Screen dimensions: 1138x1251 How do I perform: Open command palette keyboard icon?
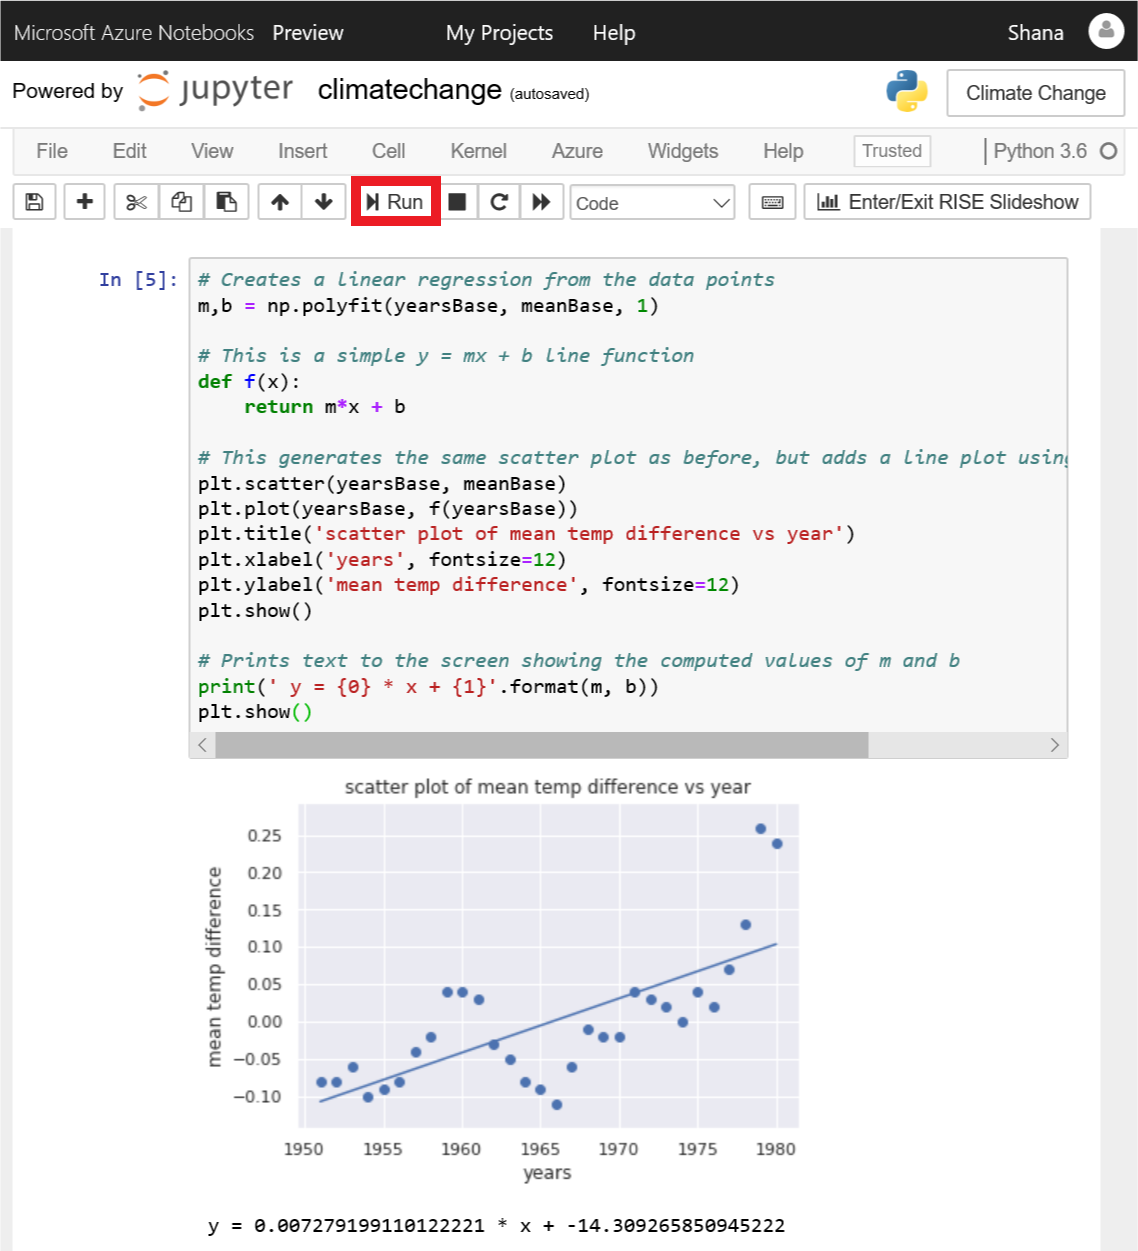pyautogui.click(x=773, y=202)
